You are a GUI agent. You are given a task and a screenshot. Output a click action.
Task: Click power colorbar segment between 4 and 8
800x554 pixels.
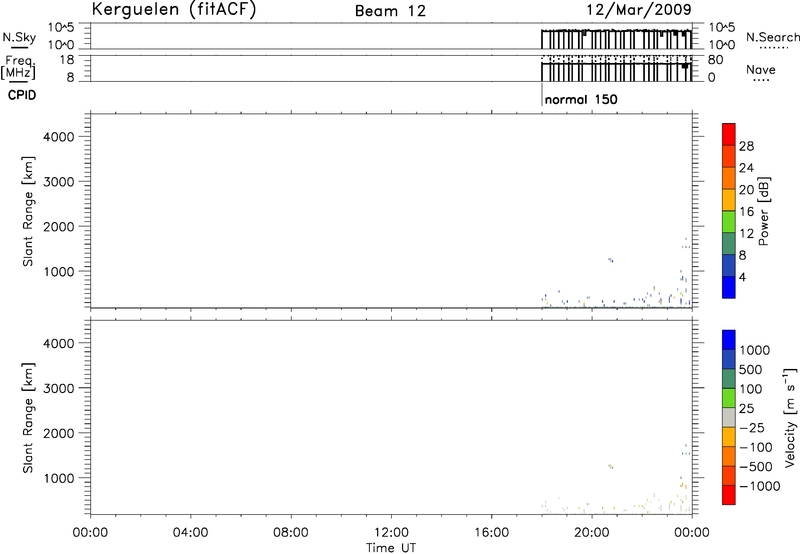click(729, 266)
